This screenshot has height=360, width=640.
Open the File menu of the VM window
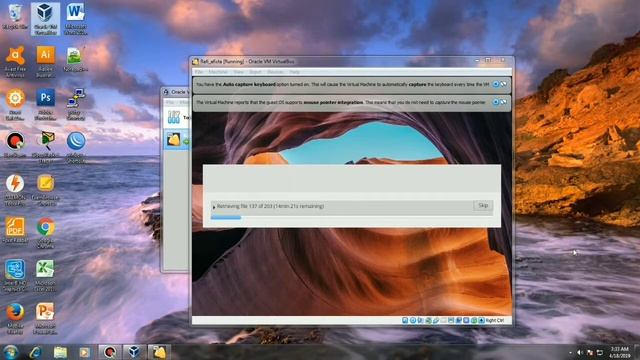click(x=199, y=72)
